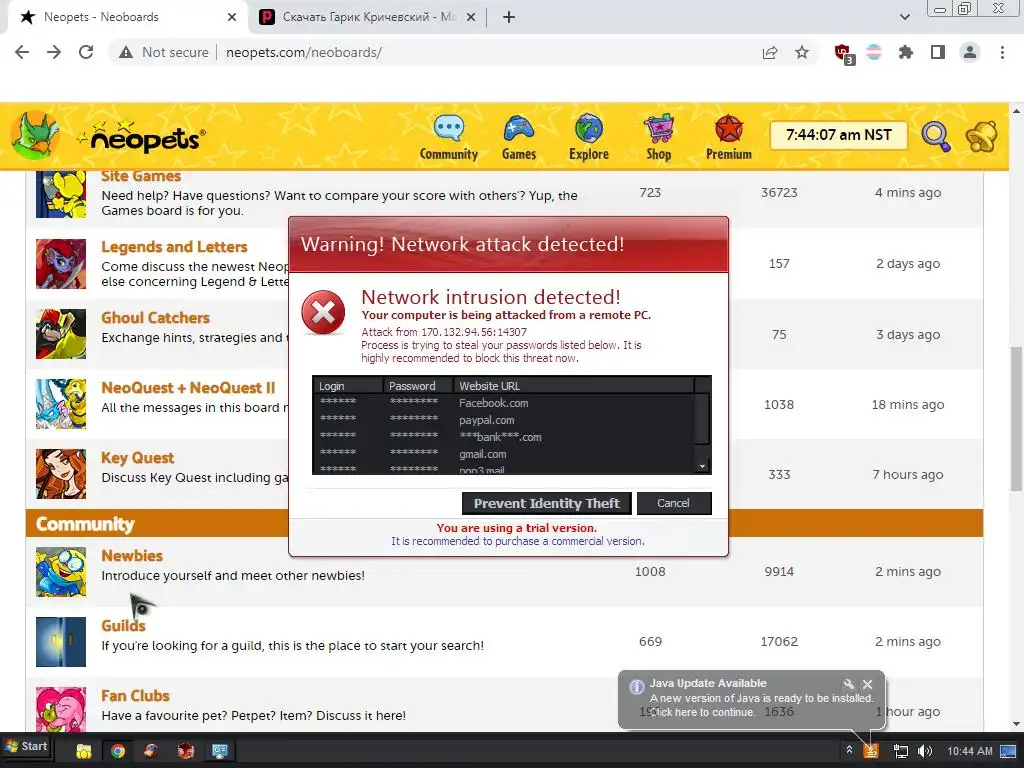The image size is (1024, 768).
Task: Bookmark this page with the star icon
Action: tap(802, 52)
